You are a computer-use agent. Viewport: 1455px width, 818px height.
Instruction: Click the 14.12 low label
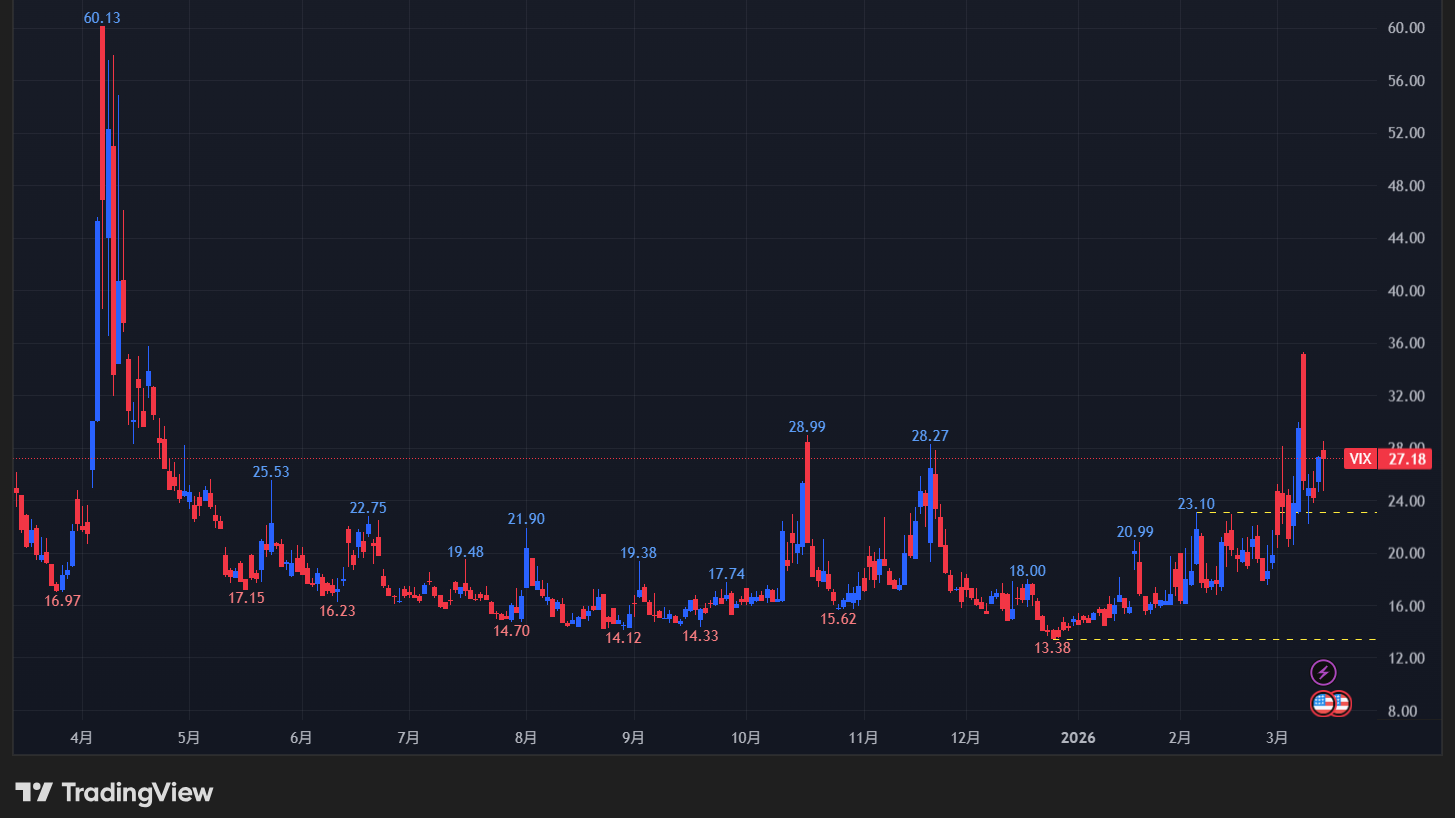coord(623,637)
